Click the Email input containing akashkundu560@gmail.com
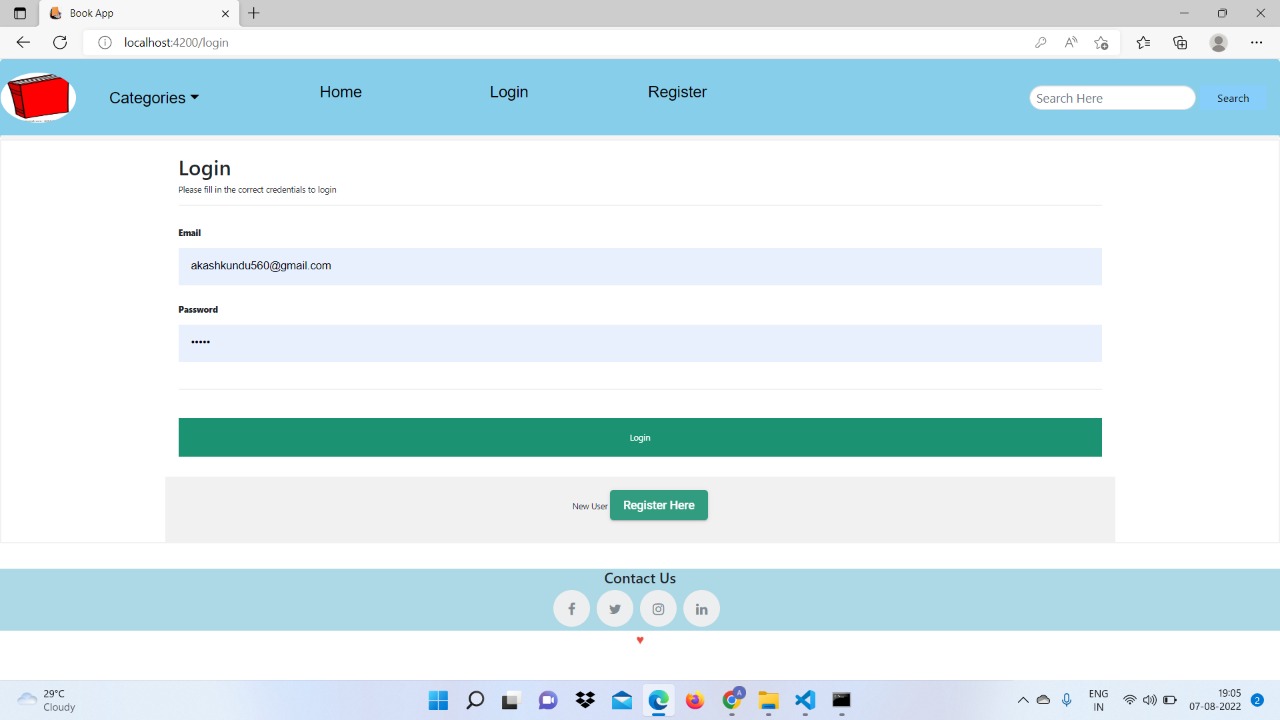Screen dimensions: 1280x720 640,266
